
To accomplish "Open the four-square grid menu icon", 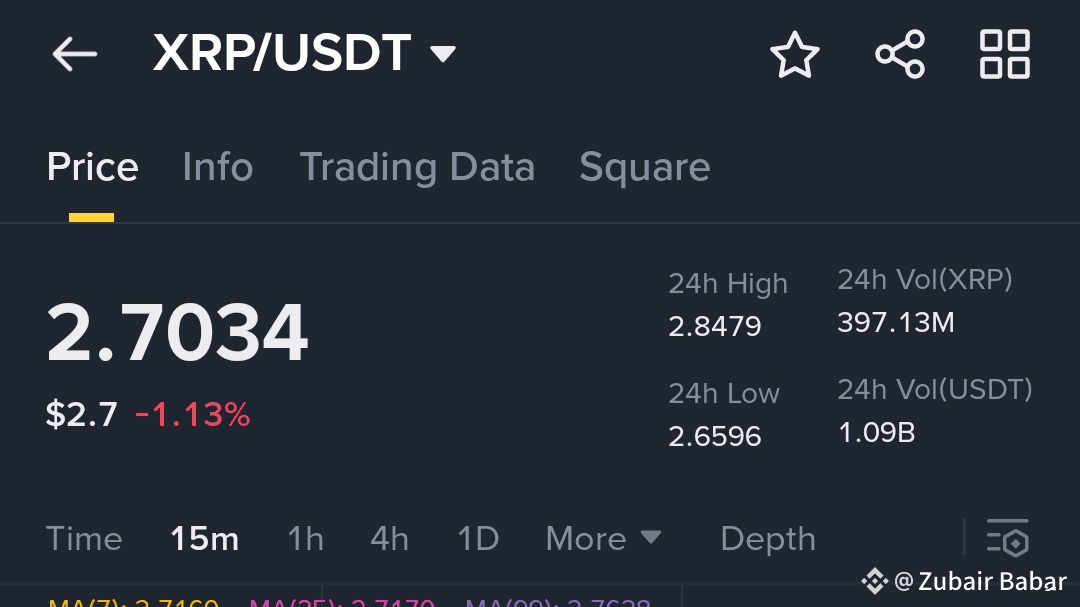I will (1005, 54).
